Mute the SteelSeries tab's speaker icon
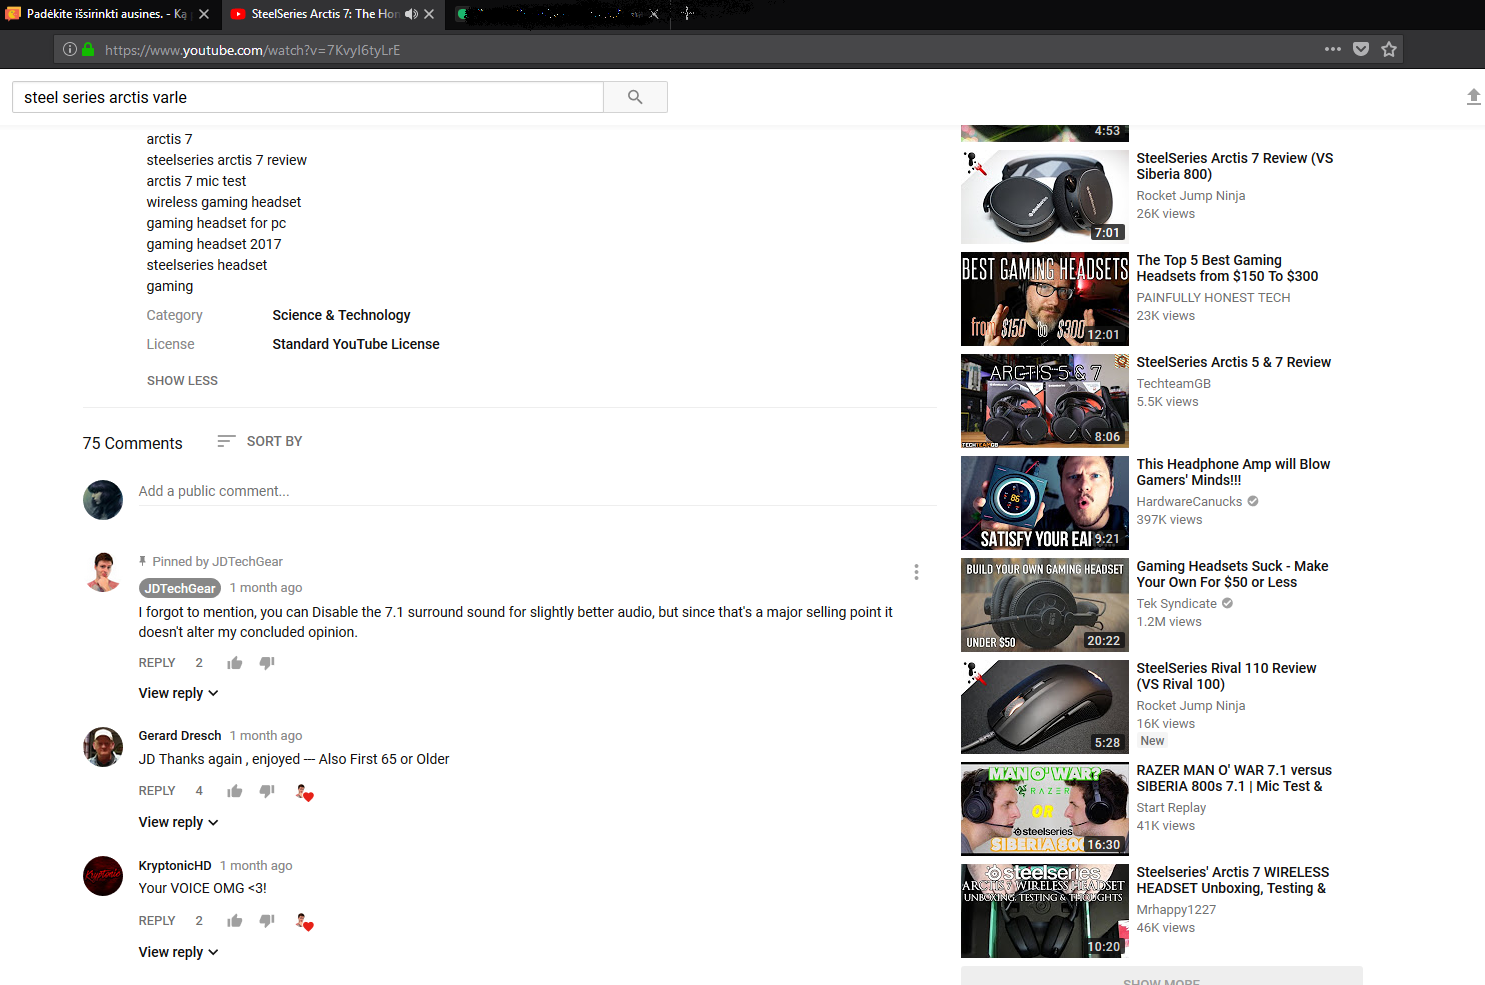Screen dimensions: 1485x985 pos(411,14)
